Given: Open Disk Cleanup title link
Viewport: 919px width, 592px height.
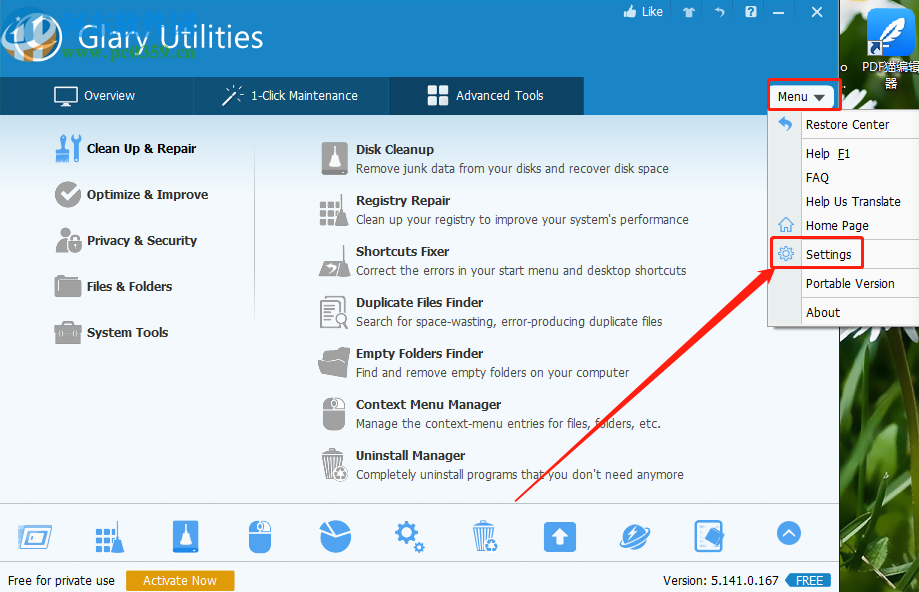Looking at the screenshot, I should coord(395,149).
